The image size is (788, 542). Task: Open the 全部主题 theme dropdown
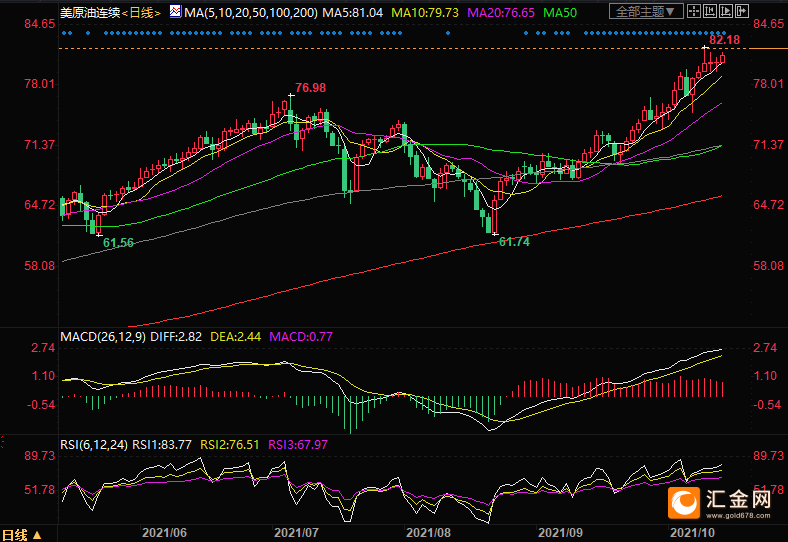(x=646, y=11)
